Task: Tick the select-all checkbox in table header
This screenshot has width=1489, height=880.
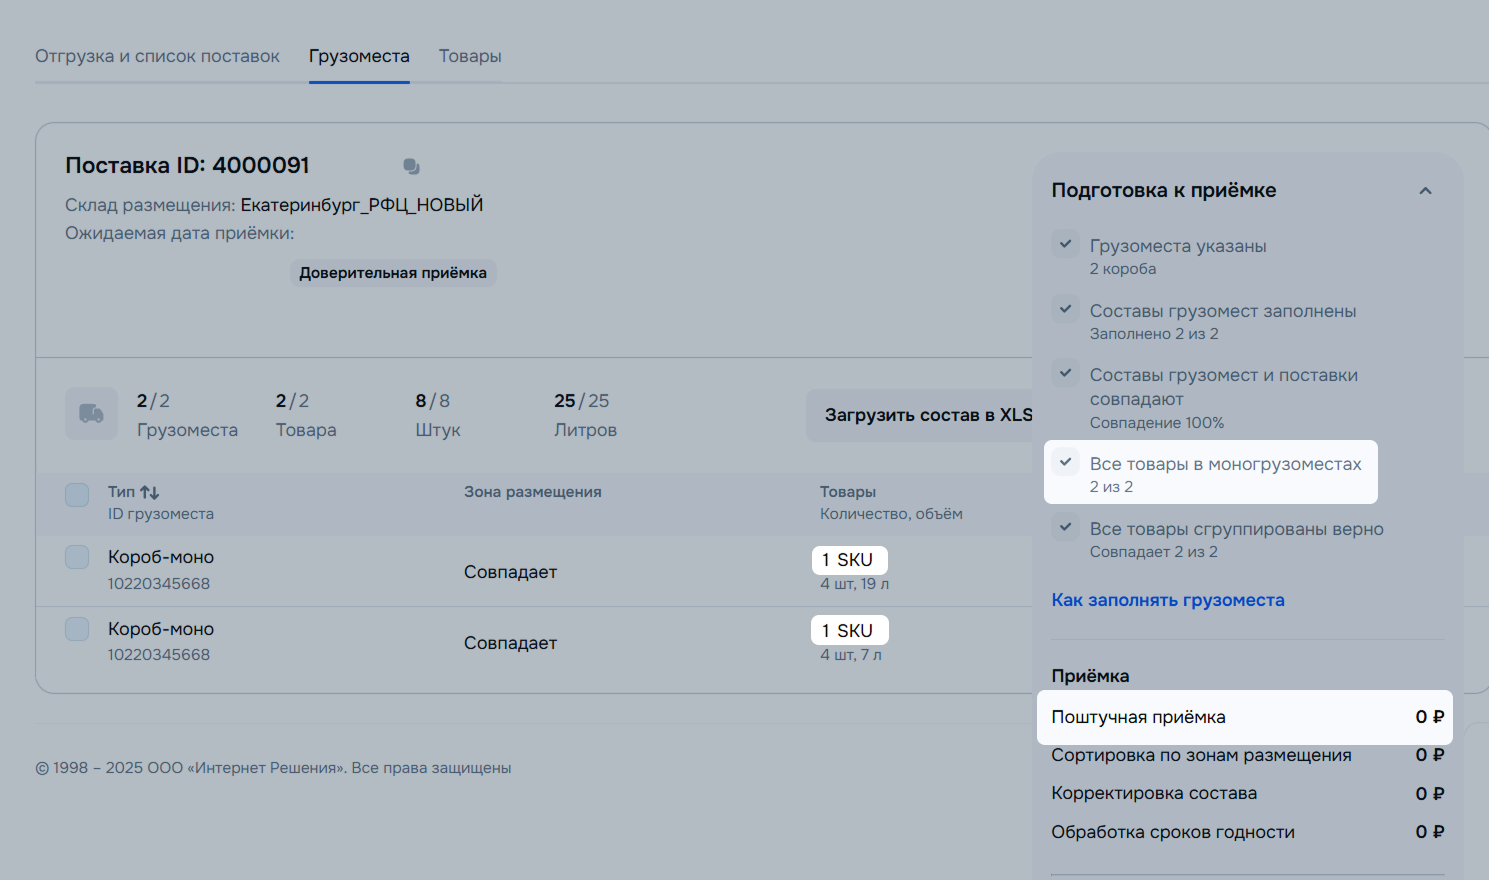Action: click(77, 495)
